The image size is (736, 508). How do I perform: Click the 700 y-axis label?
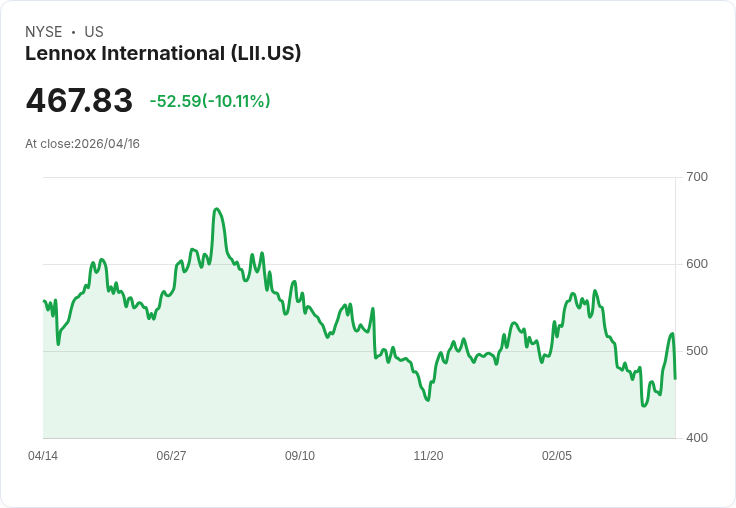(x=696, y=177)
